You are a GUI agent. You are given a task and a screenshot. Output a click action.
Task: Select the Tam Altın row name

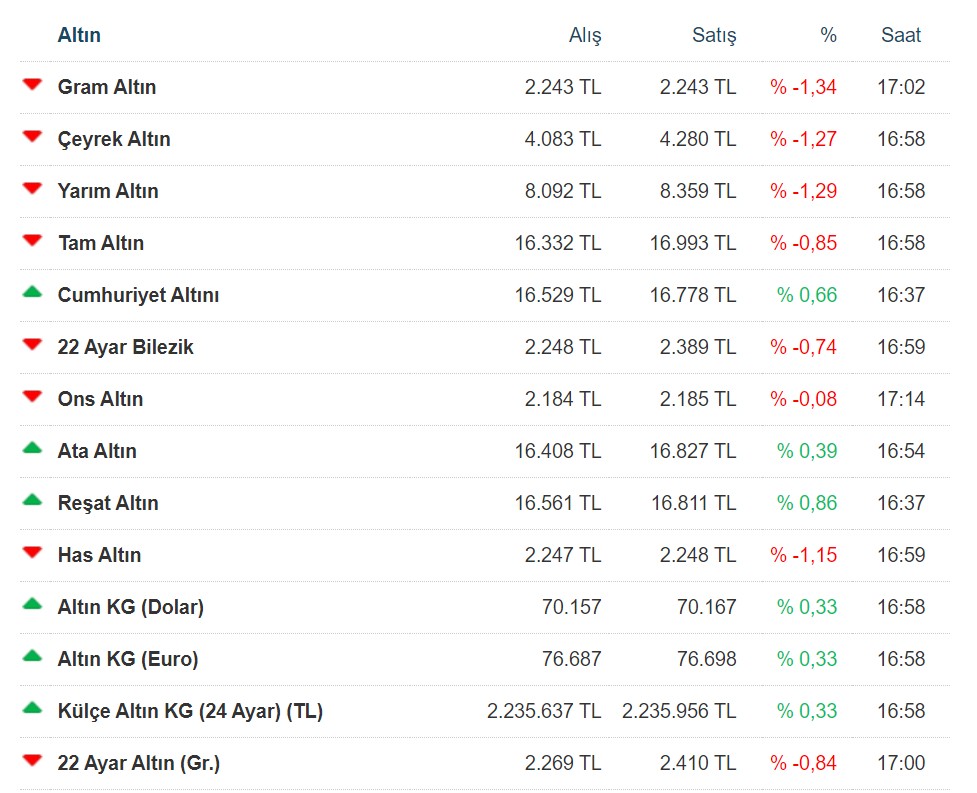101,243
